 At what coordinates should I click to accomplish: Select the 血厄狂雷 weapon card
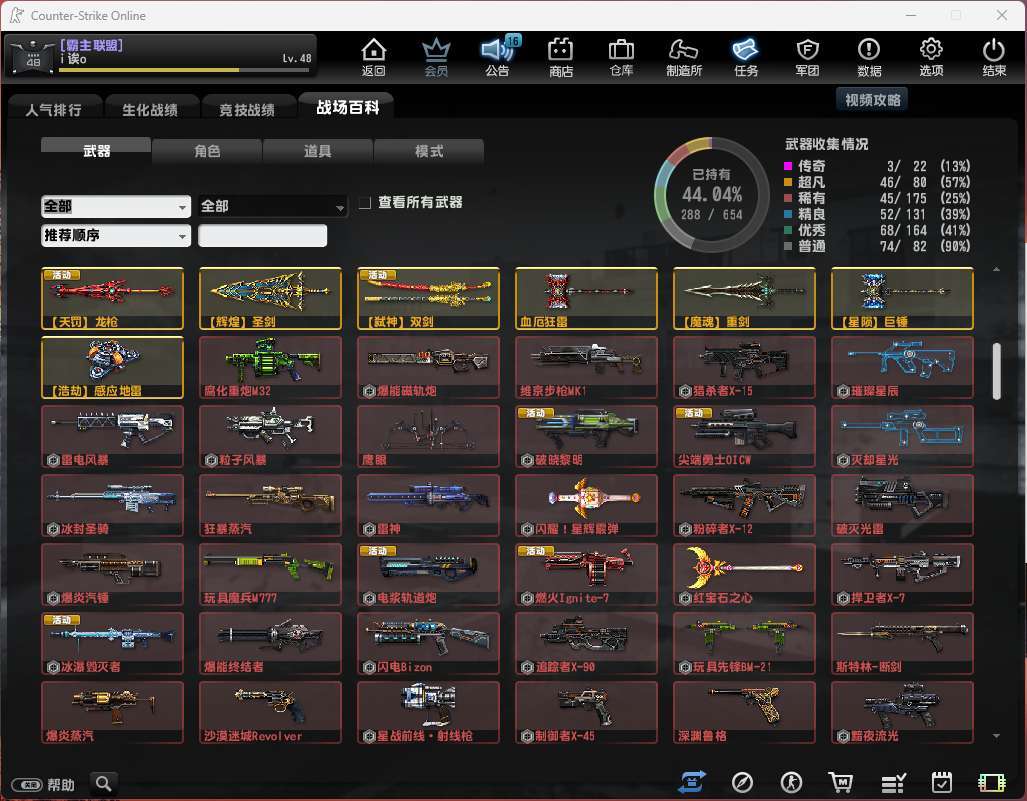(x=586, y=298)
